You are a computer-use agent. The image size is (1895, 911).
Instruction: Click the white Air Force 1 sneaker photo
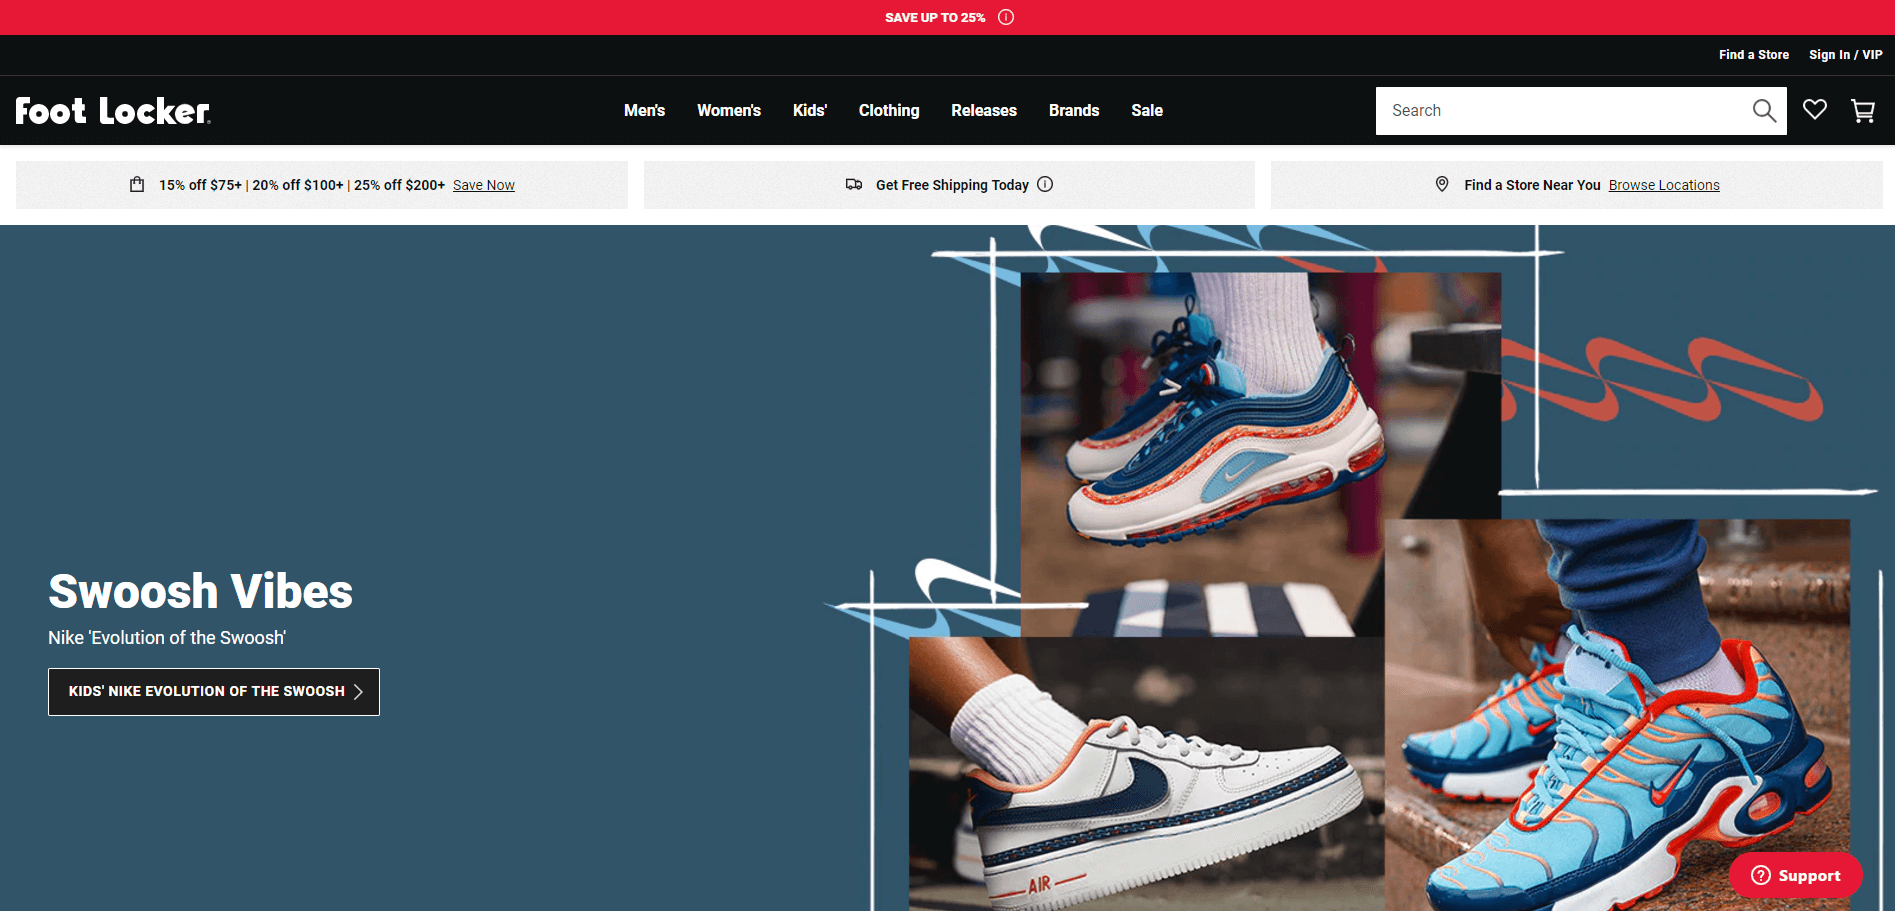tap(1147, 774)
